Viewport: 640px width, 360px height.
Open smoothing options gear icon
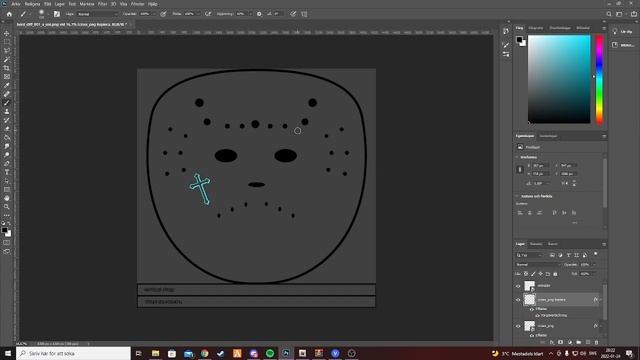click(259, 14)
